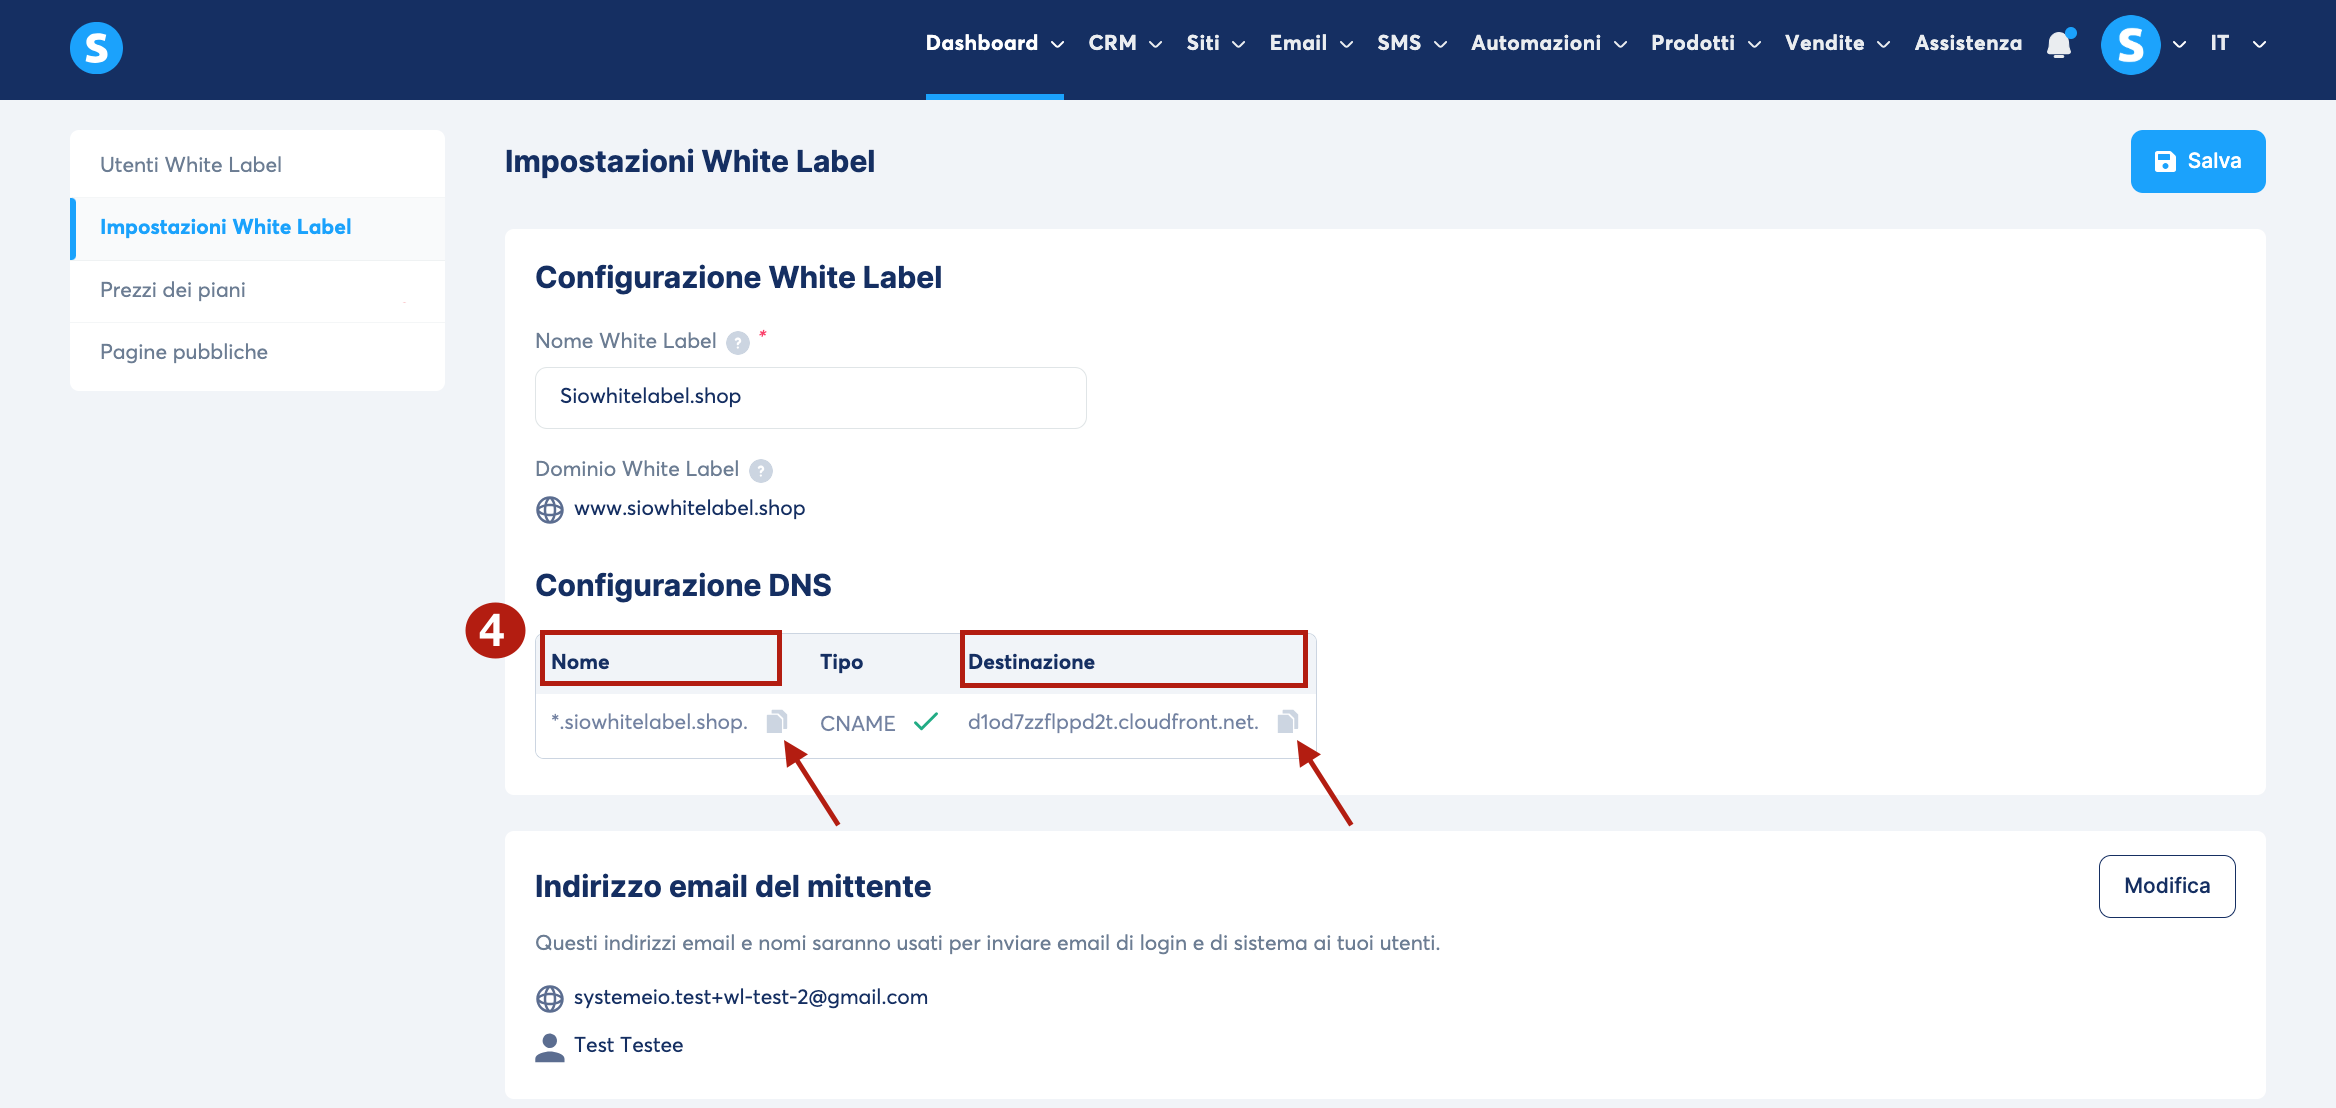Viewport: 2336px width, 1108px height.
Task: Focus the Nome White Label text field
Action: pyautogui.click(x=810, y=397)
